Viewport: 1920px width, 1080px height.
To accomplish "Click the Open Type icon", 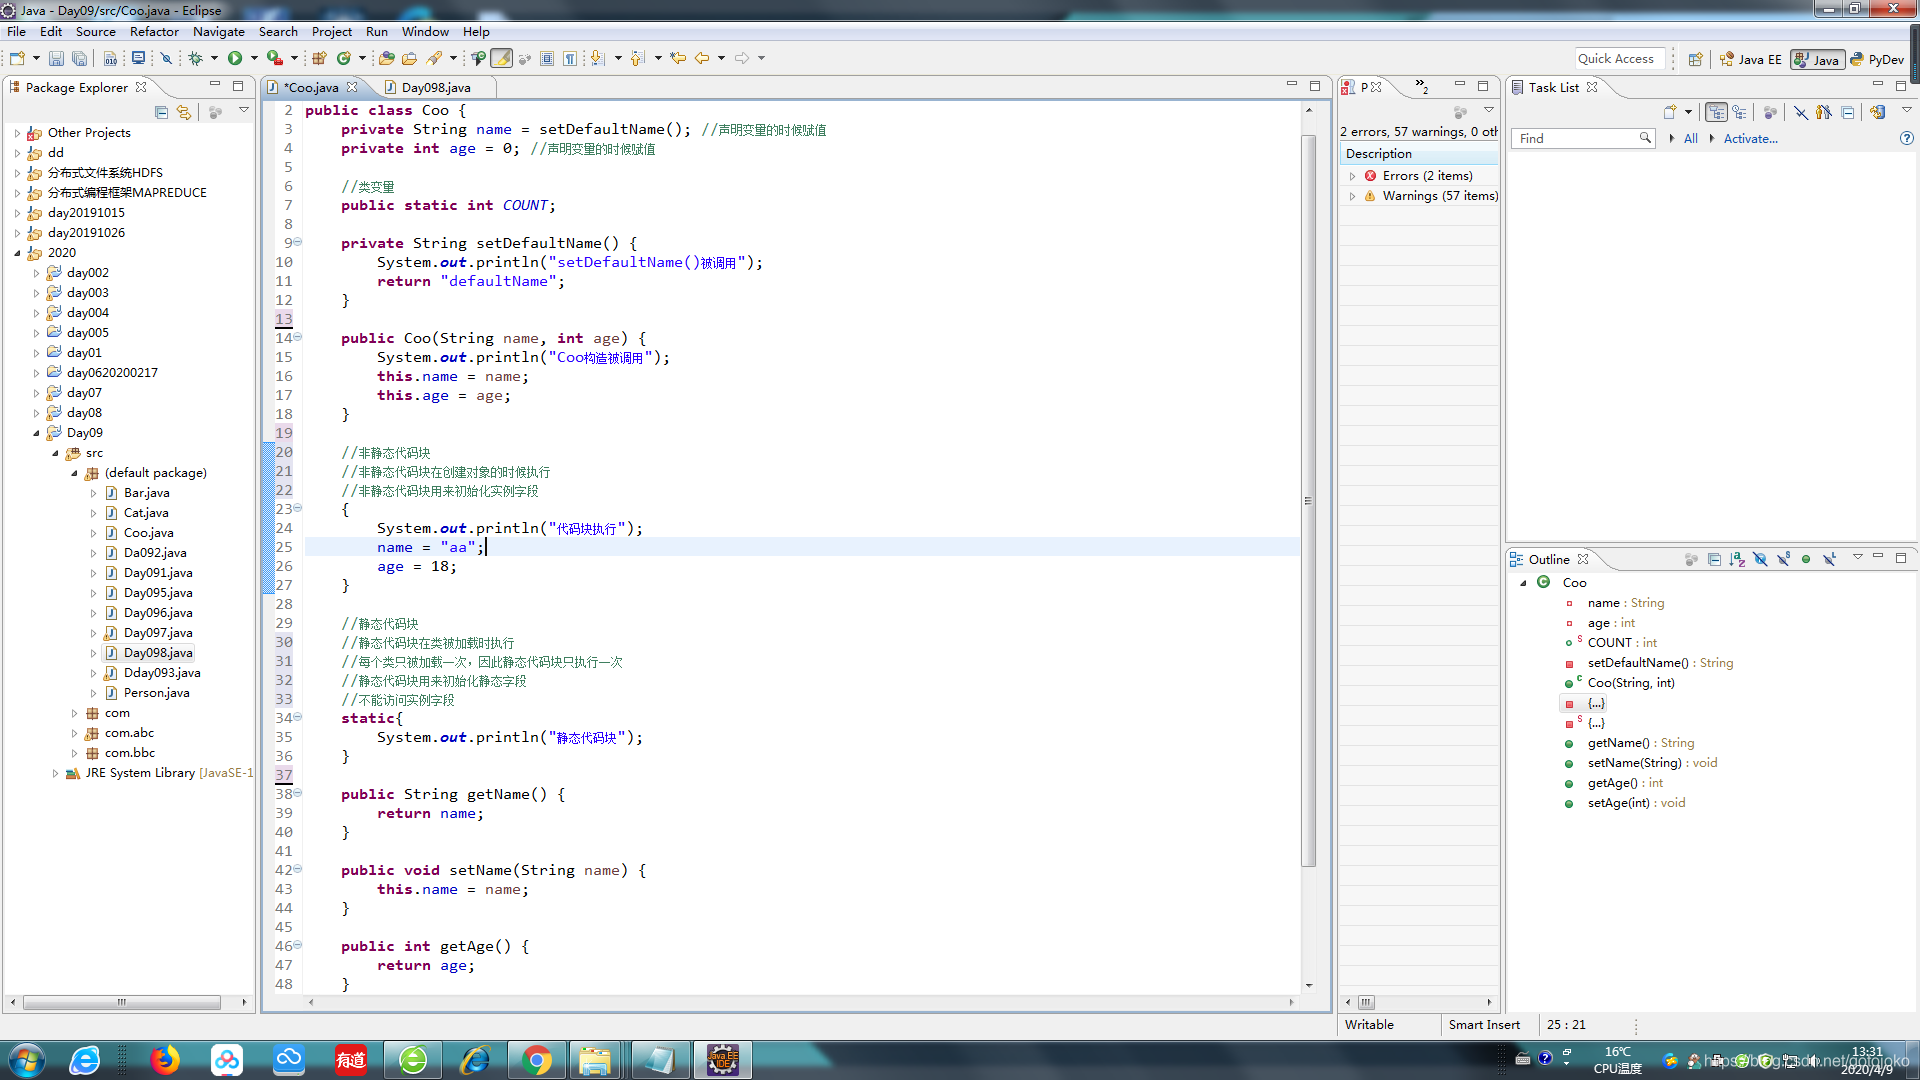I will coord(386,58).
